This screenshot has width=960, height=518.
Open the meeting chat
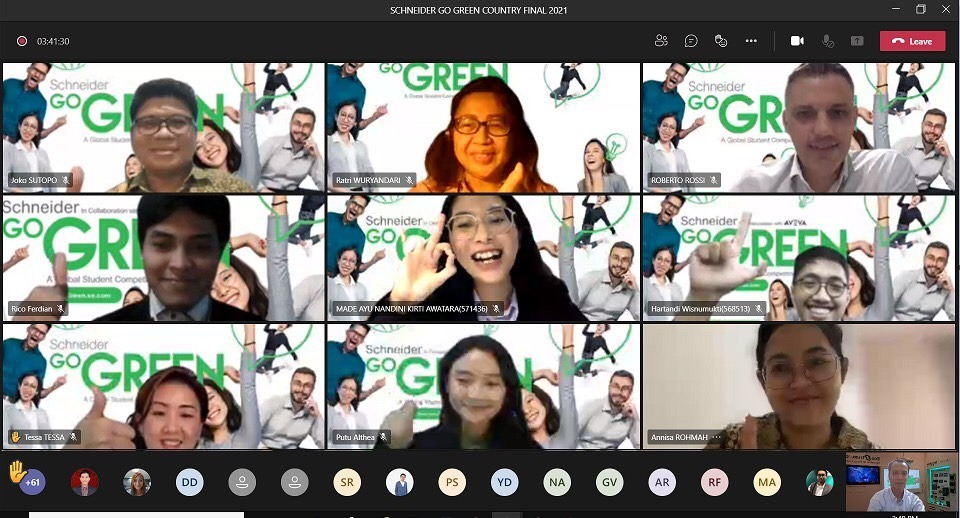pos(691,41)
